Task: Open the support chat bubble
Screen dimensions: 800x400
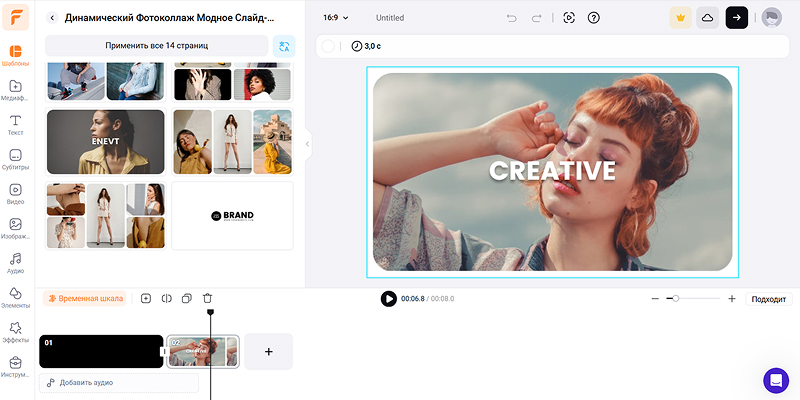Action: click(x=776, y=380)
